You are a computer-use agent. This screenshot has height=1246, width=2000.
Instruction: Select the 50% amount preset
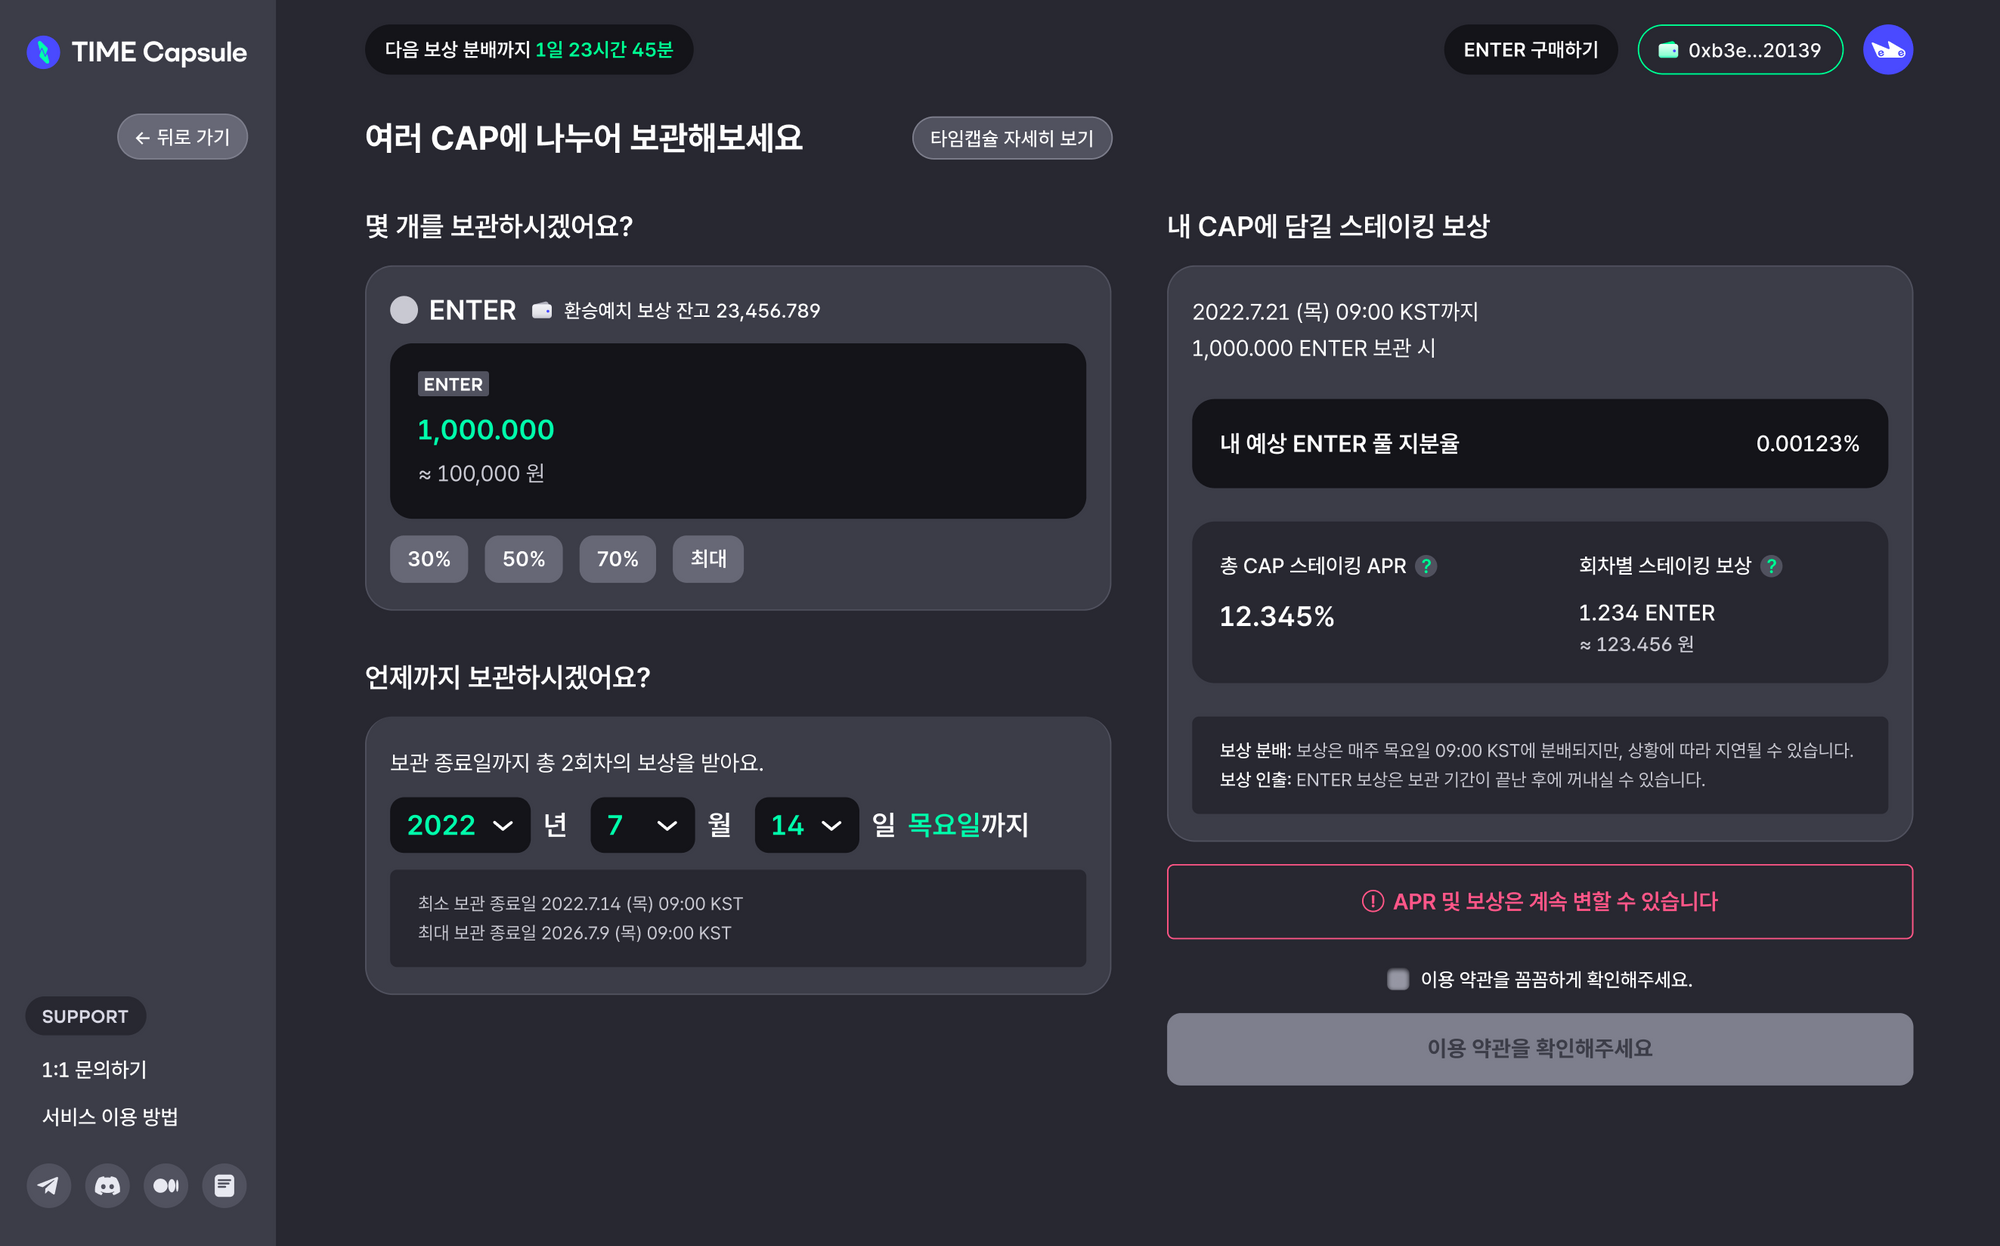(x=524, y=559)
